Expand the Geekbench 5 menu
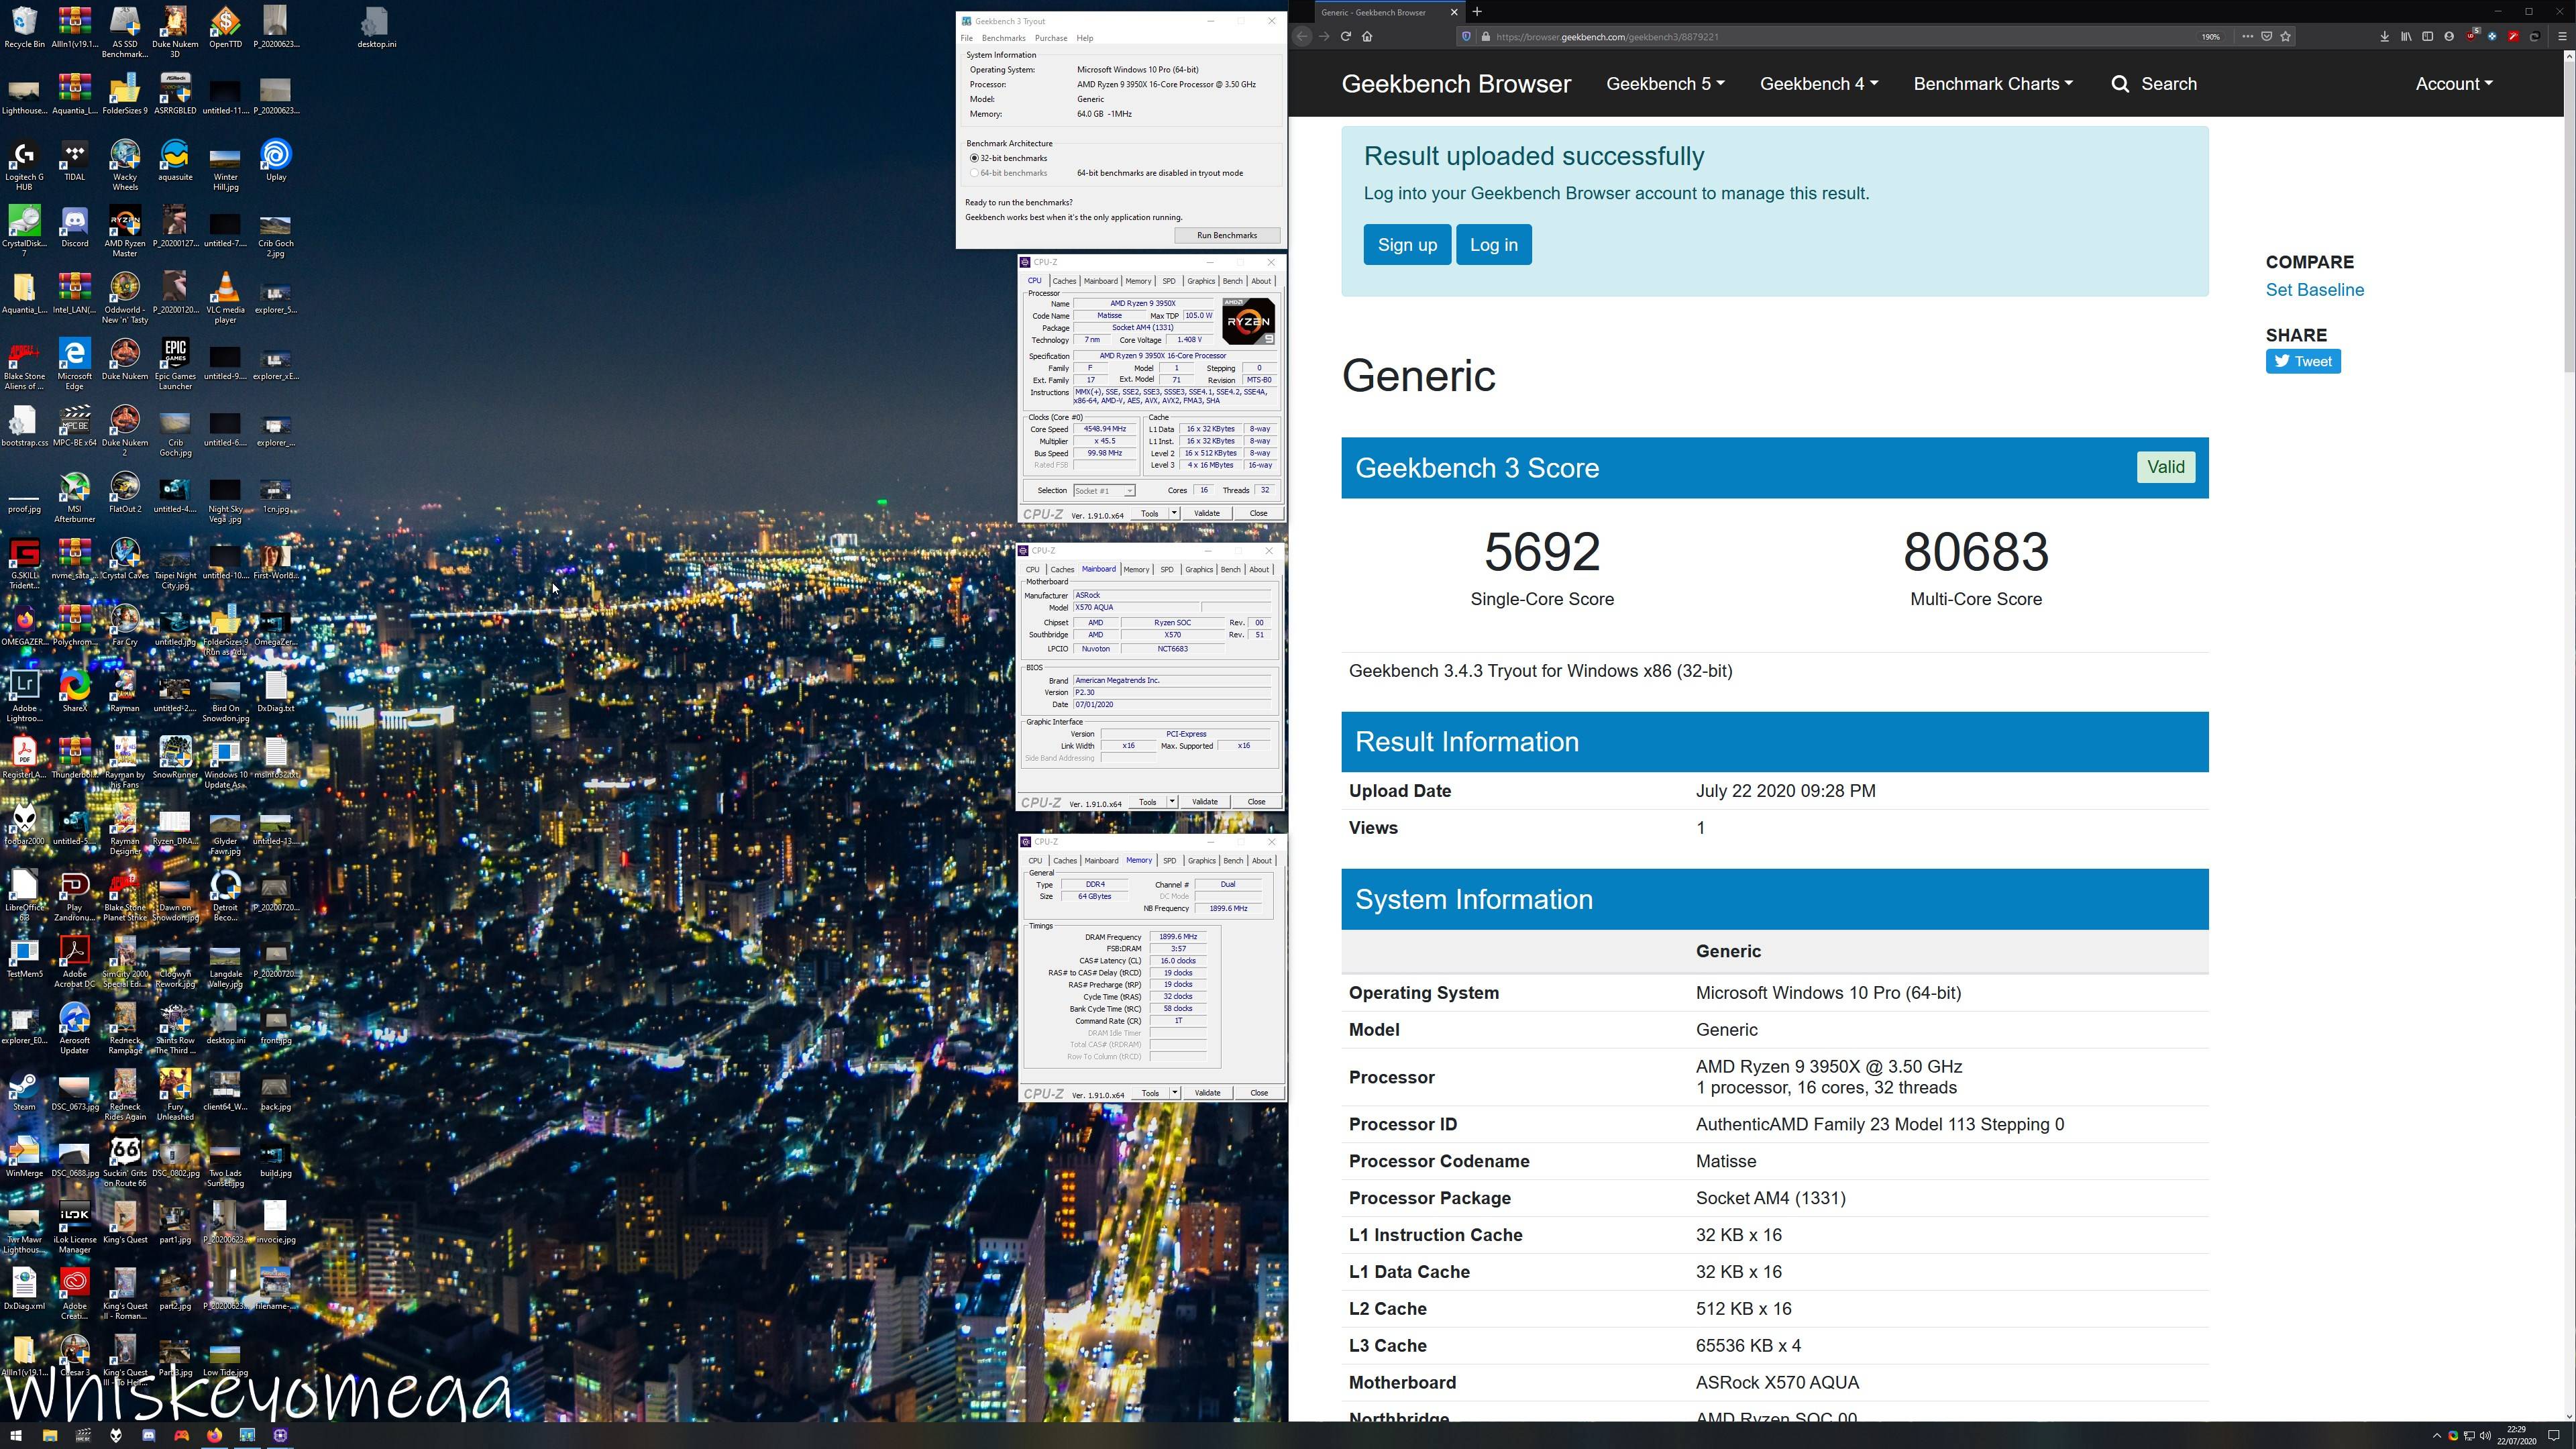 tap(1665, 84)
